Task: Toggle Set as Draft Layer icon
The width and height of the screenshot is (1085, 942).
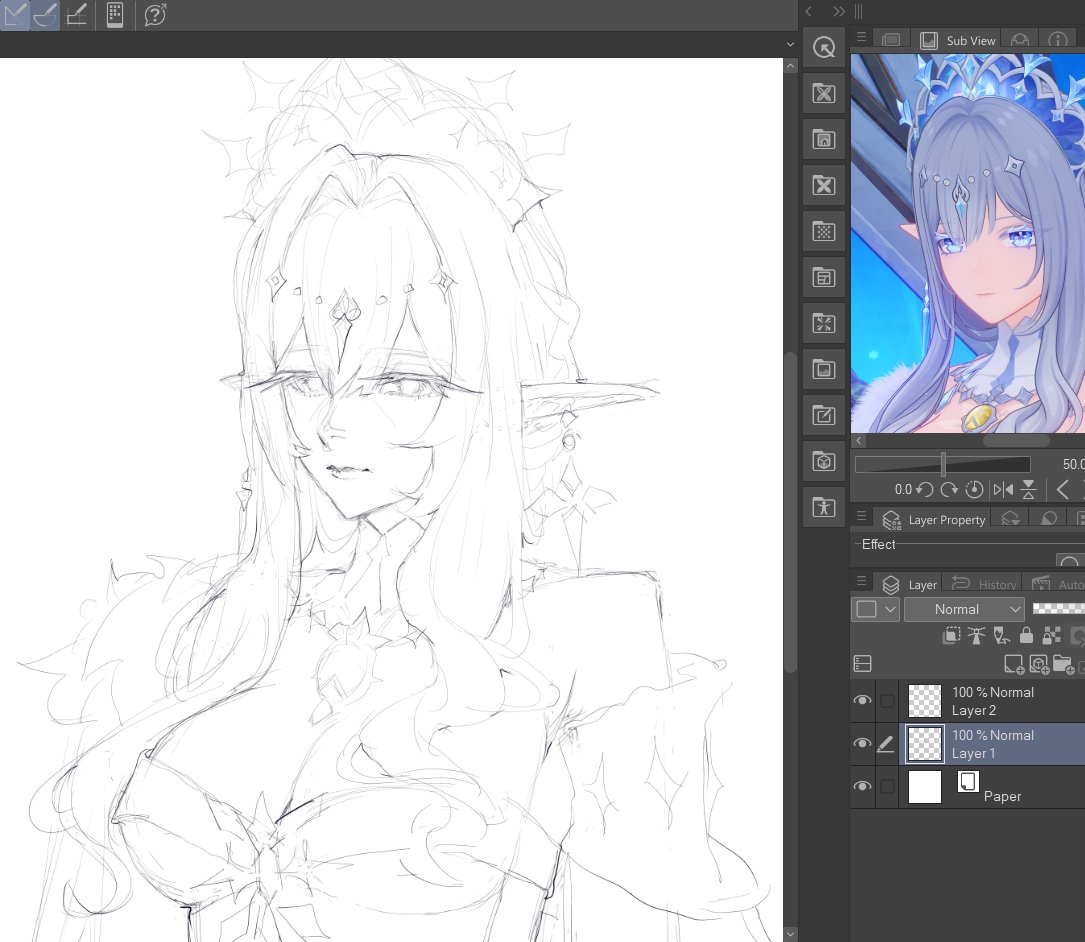Action: [1001, 635]
